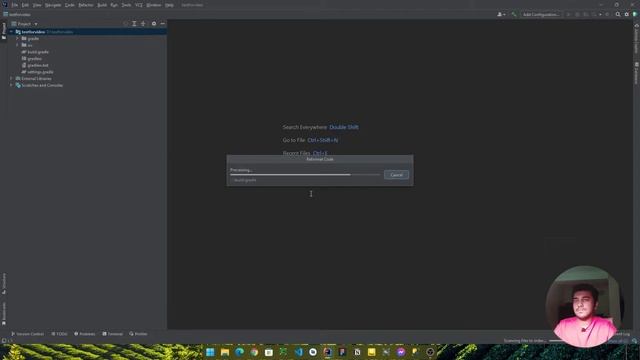This screenshot has height=360, width=640.
Task: Toggle the Project side tab
Action: tap(4, 31)
